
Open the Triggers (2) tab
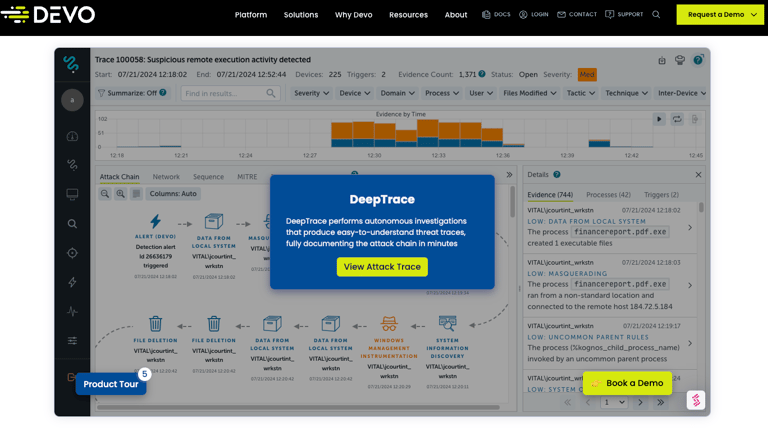(x=661, y=195)
